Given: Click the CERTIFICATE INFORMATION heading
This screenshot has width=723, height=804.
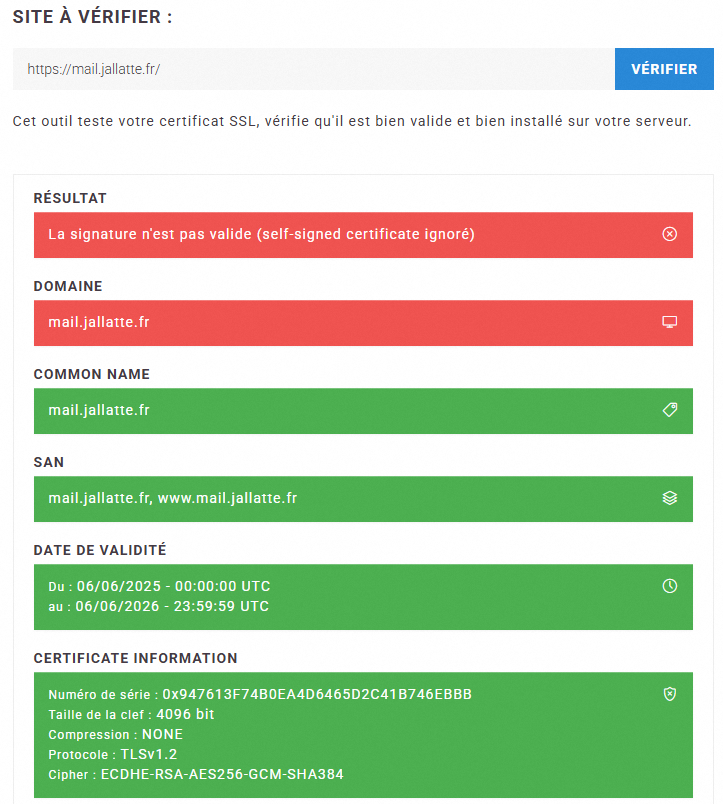Looking at the screenshot, I should tap(135, 658).
